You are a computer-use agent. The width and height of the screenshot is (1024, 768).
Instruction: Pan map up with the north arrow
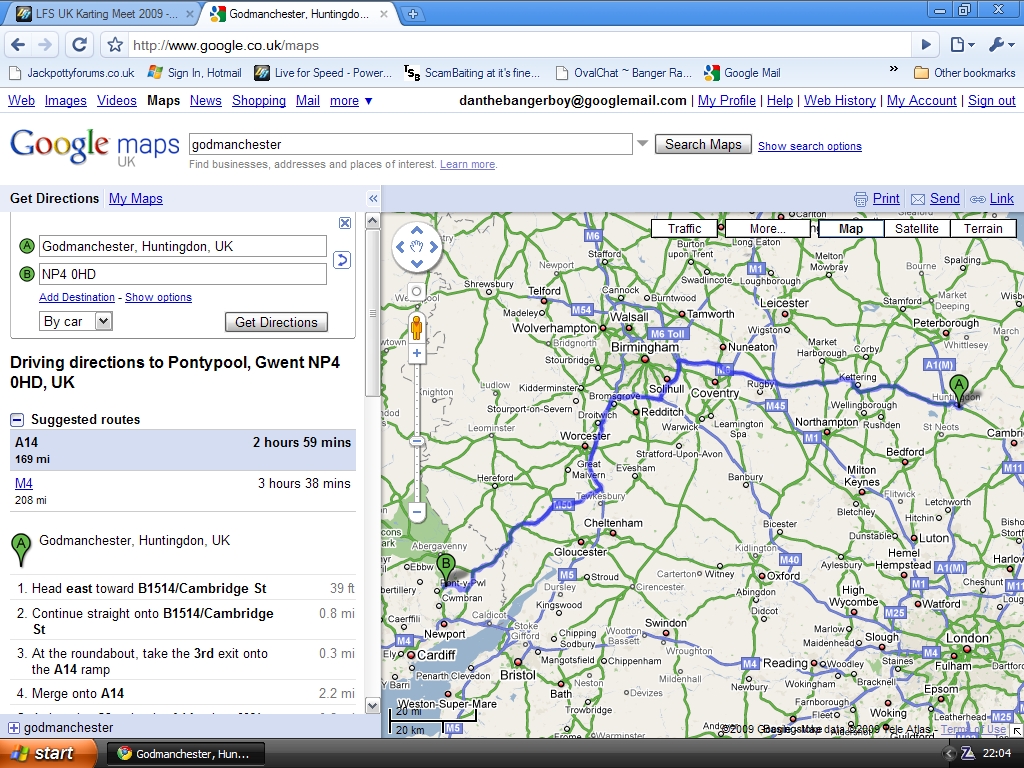coord(417,231)
